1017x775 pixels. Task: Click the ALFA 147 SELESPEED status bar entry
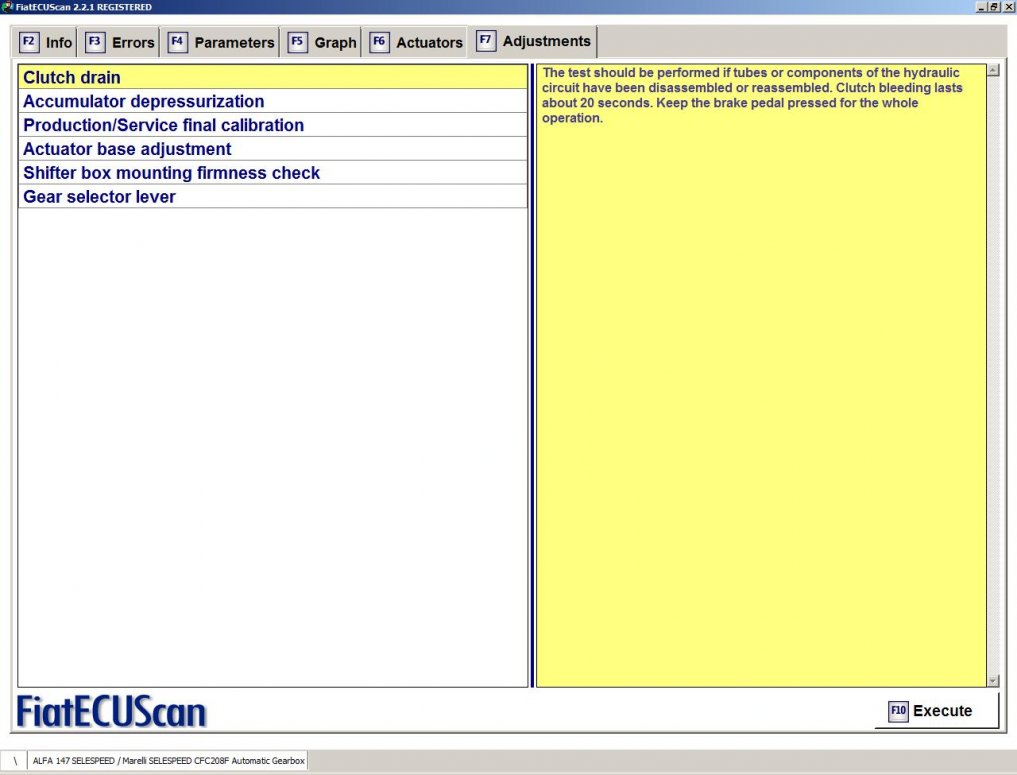[x=168, y=761]
